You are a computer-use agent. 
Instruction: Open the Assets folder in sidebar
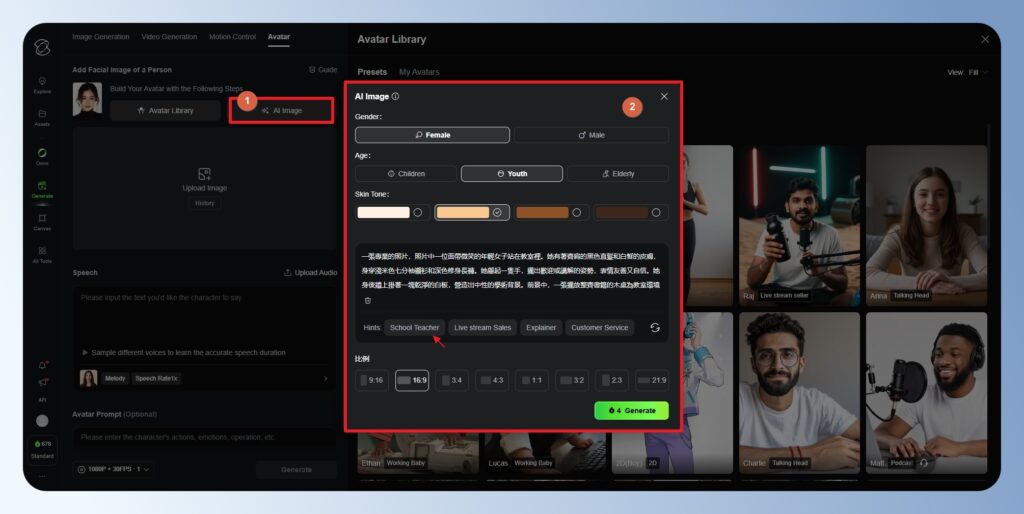(42, 118)
